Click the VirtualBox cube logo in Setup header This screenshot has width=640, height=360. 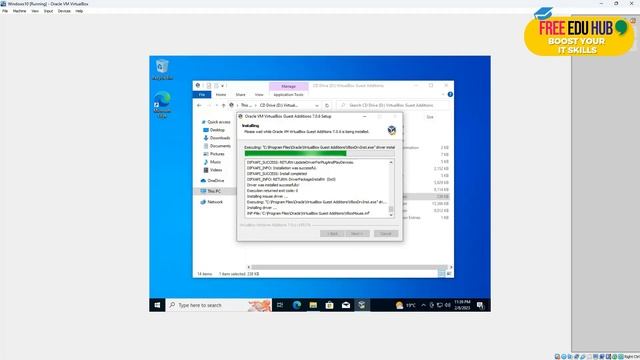(391, 130)
